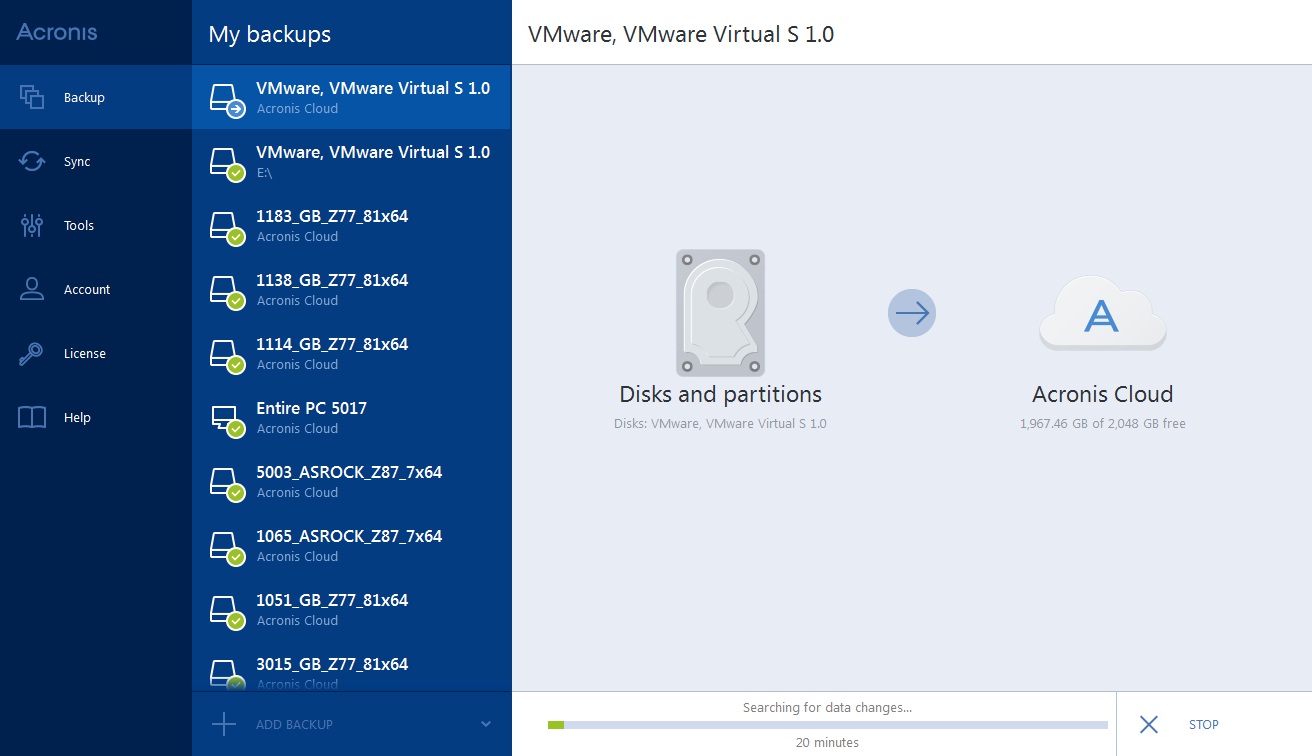Show the License tab label
Screen dimensions: 1312x756
coord(85,354)
